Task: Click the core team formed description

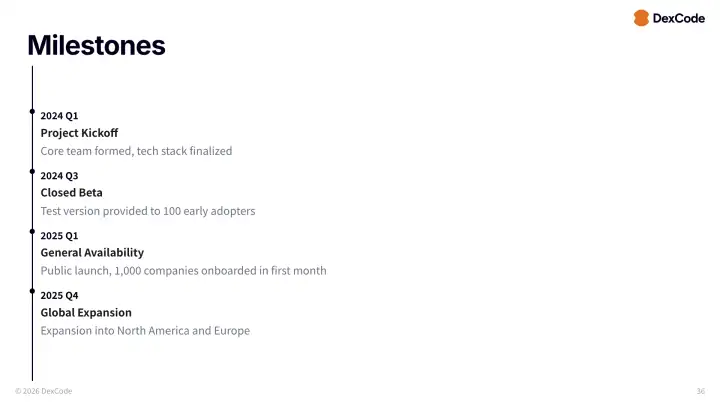Action: (136, 151)
